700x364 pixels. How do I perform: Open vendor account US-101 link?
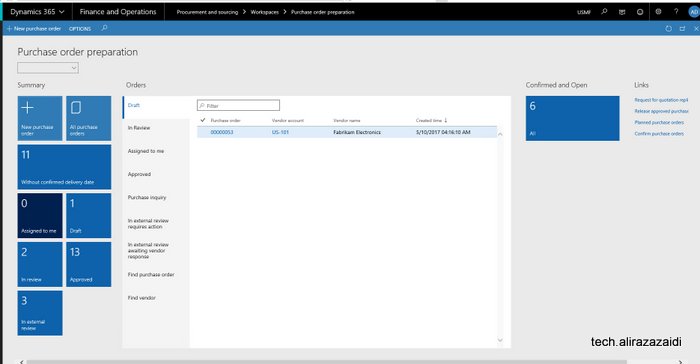click(280, 132)
